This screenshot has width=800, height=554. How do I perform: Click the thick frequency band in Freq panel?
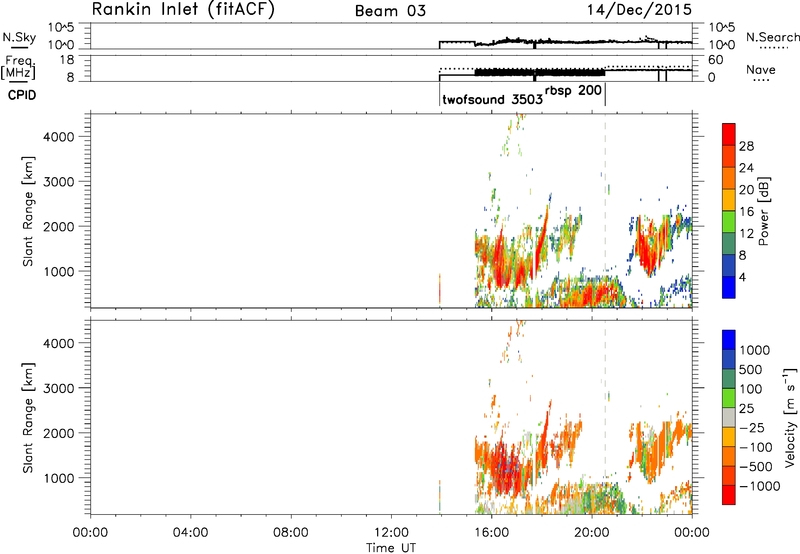pyautogui.click(x=540, y=72)
